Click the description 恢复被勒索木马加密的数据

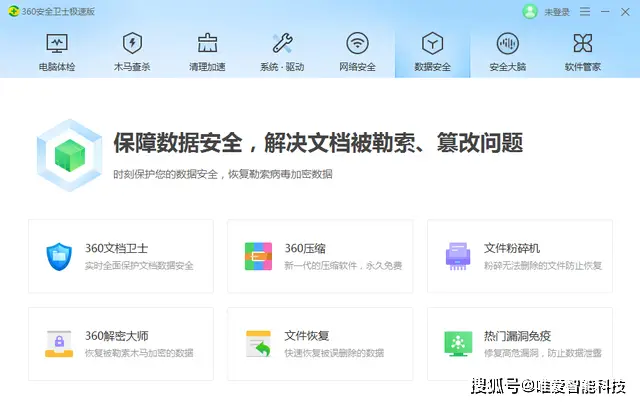click(139, 353)
